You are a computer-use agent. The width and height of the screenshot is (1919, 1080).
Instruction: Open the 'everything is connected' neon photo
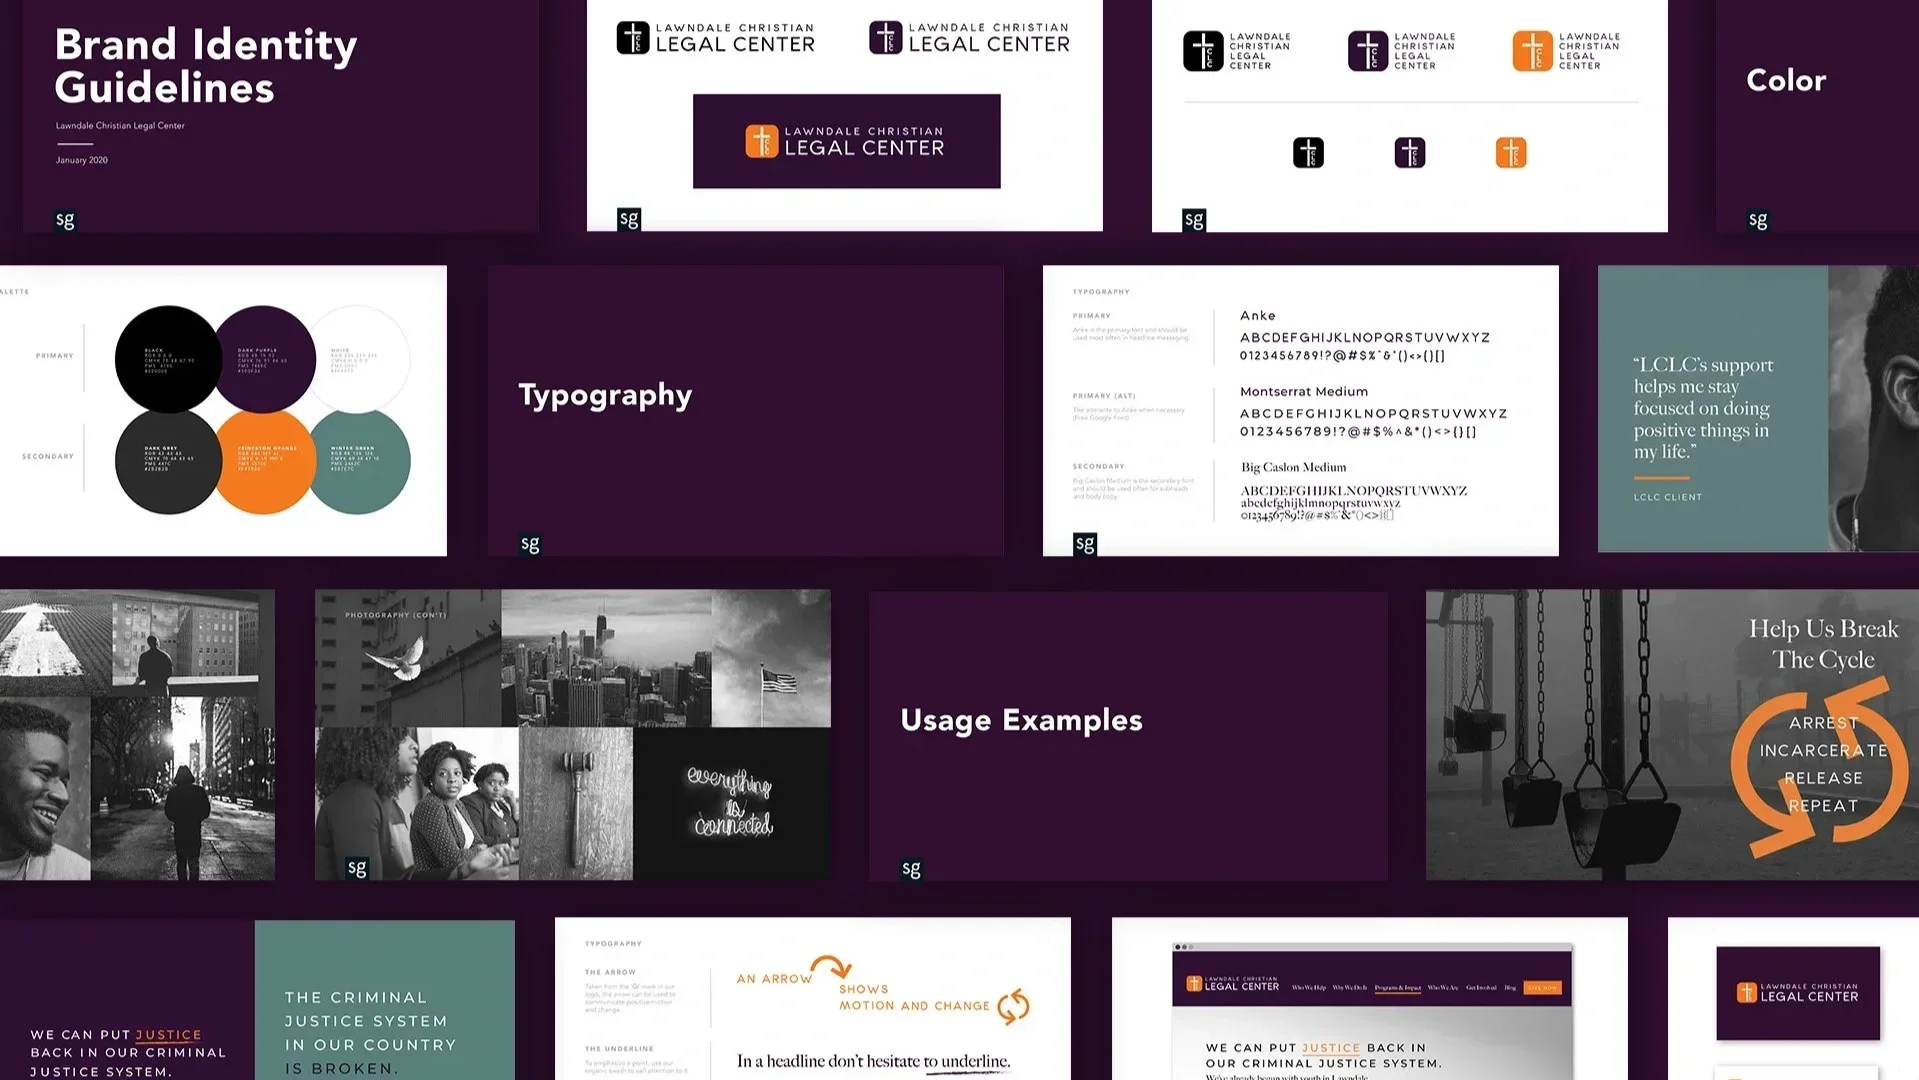click(x=732, y=803)
